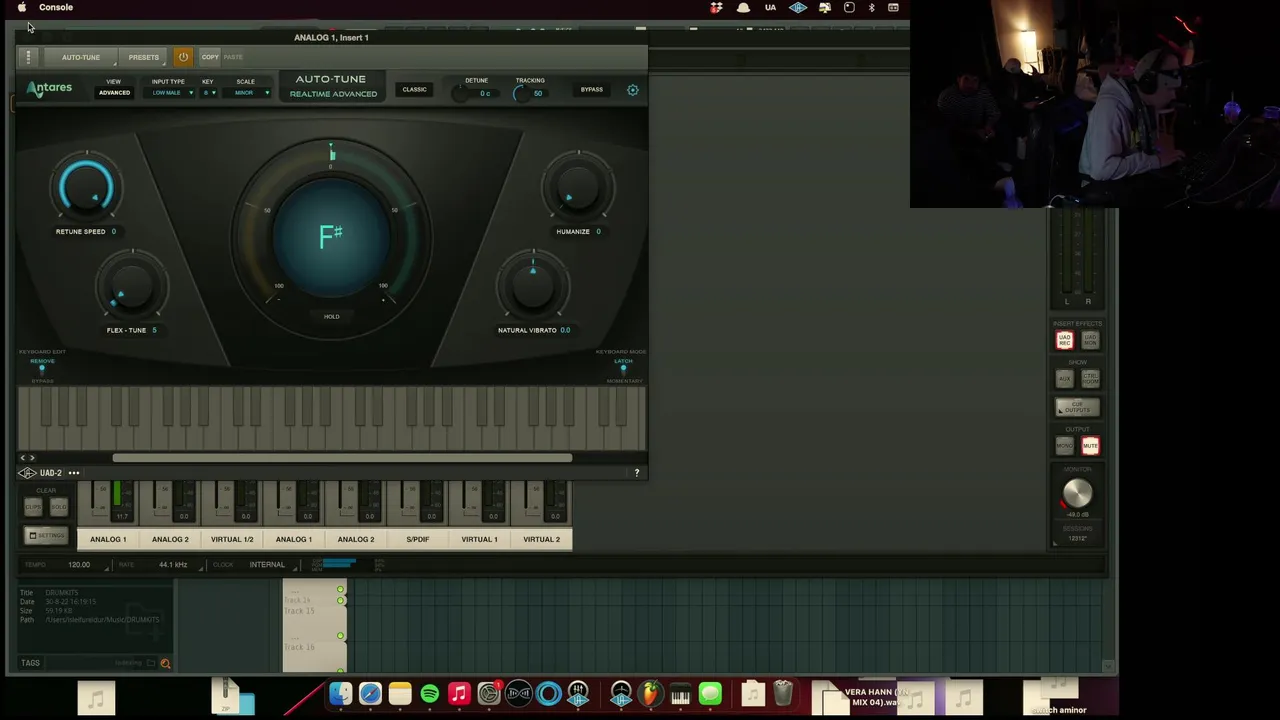Open System Preferences from the dock

[x=489, y=693]
